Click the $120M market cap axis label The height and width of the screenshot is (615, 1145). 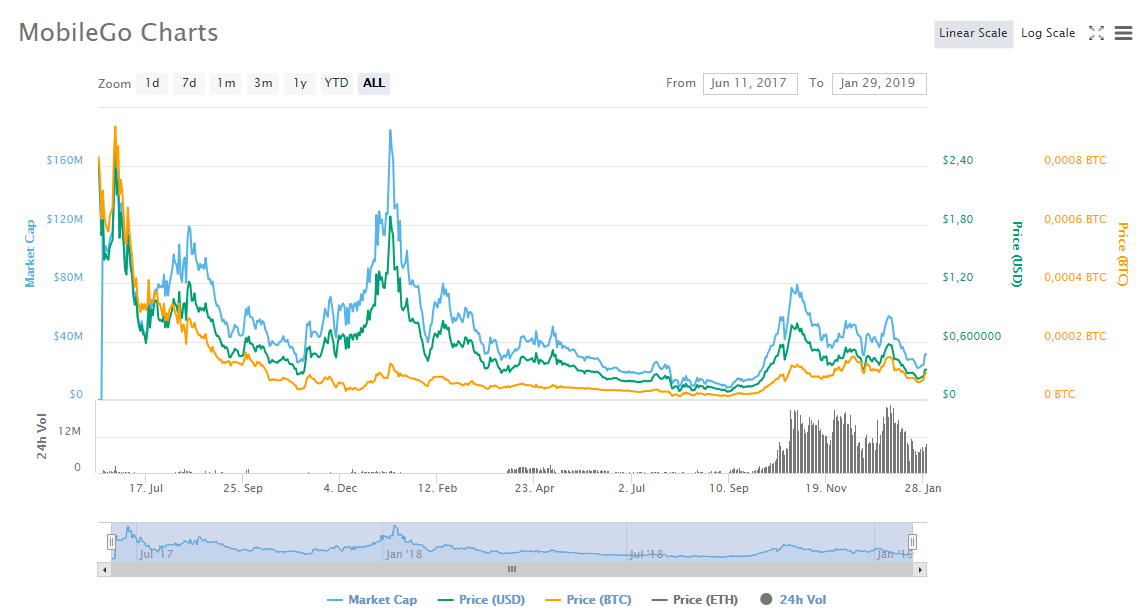[x=64, y=219]
